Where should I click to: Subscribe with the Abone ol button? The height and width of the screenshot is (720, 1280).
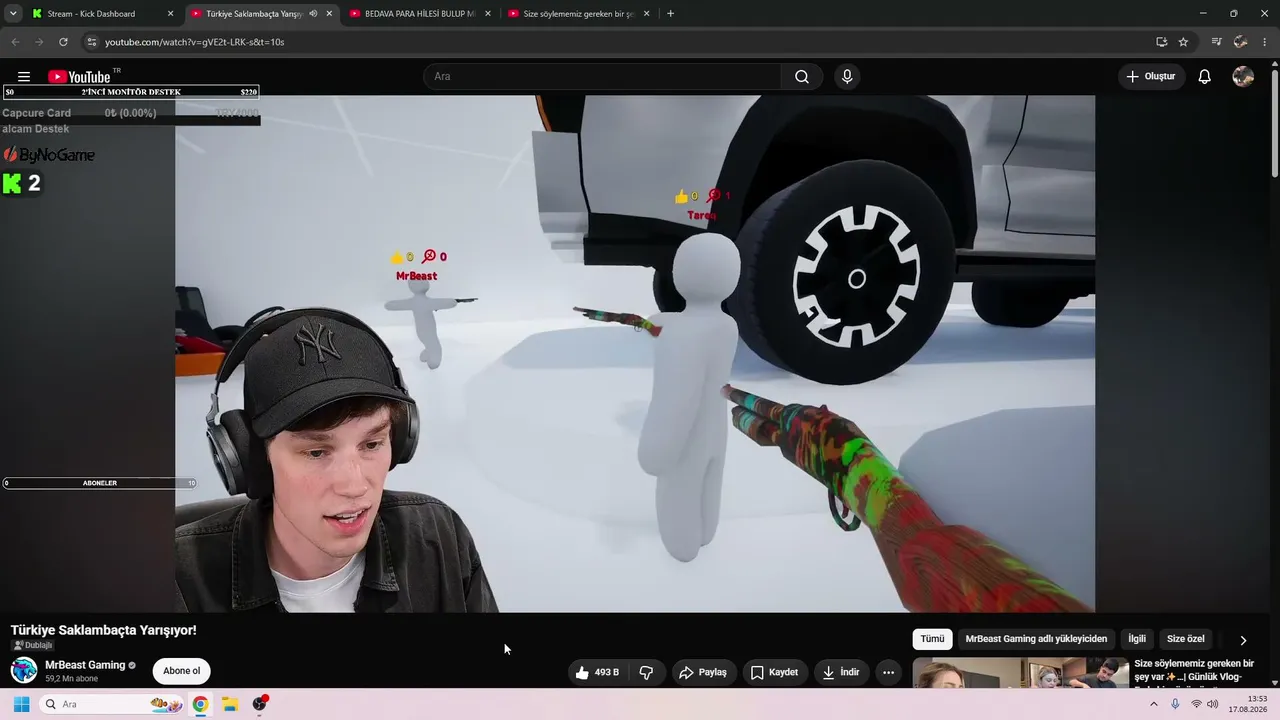coord(181,671)
